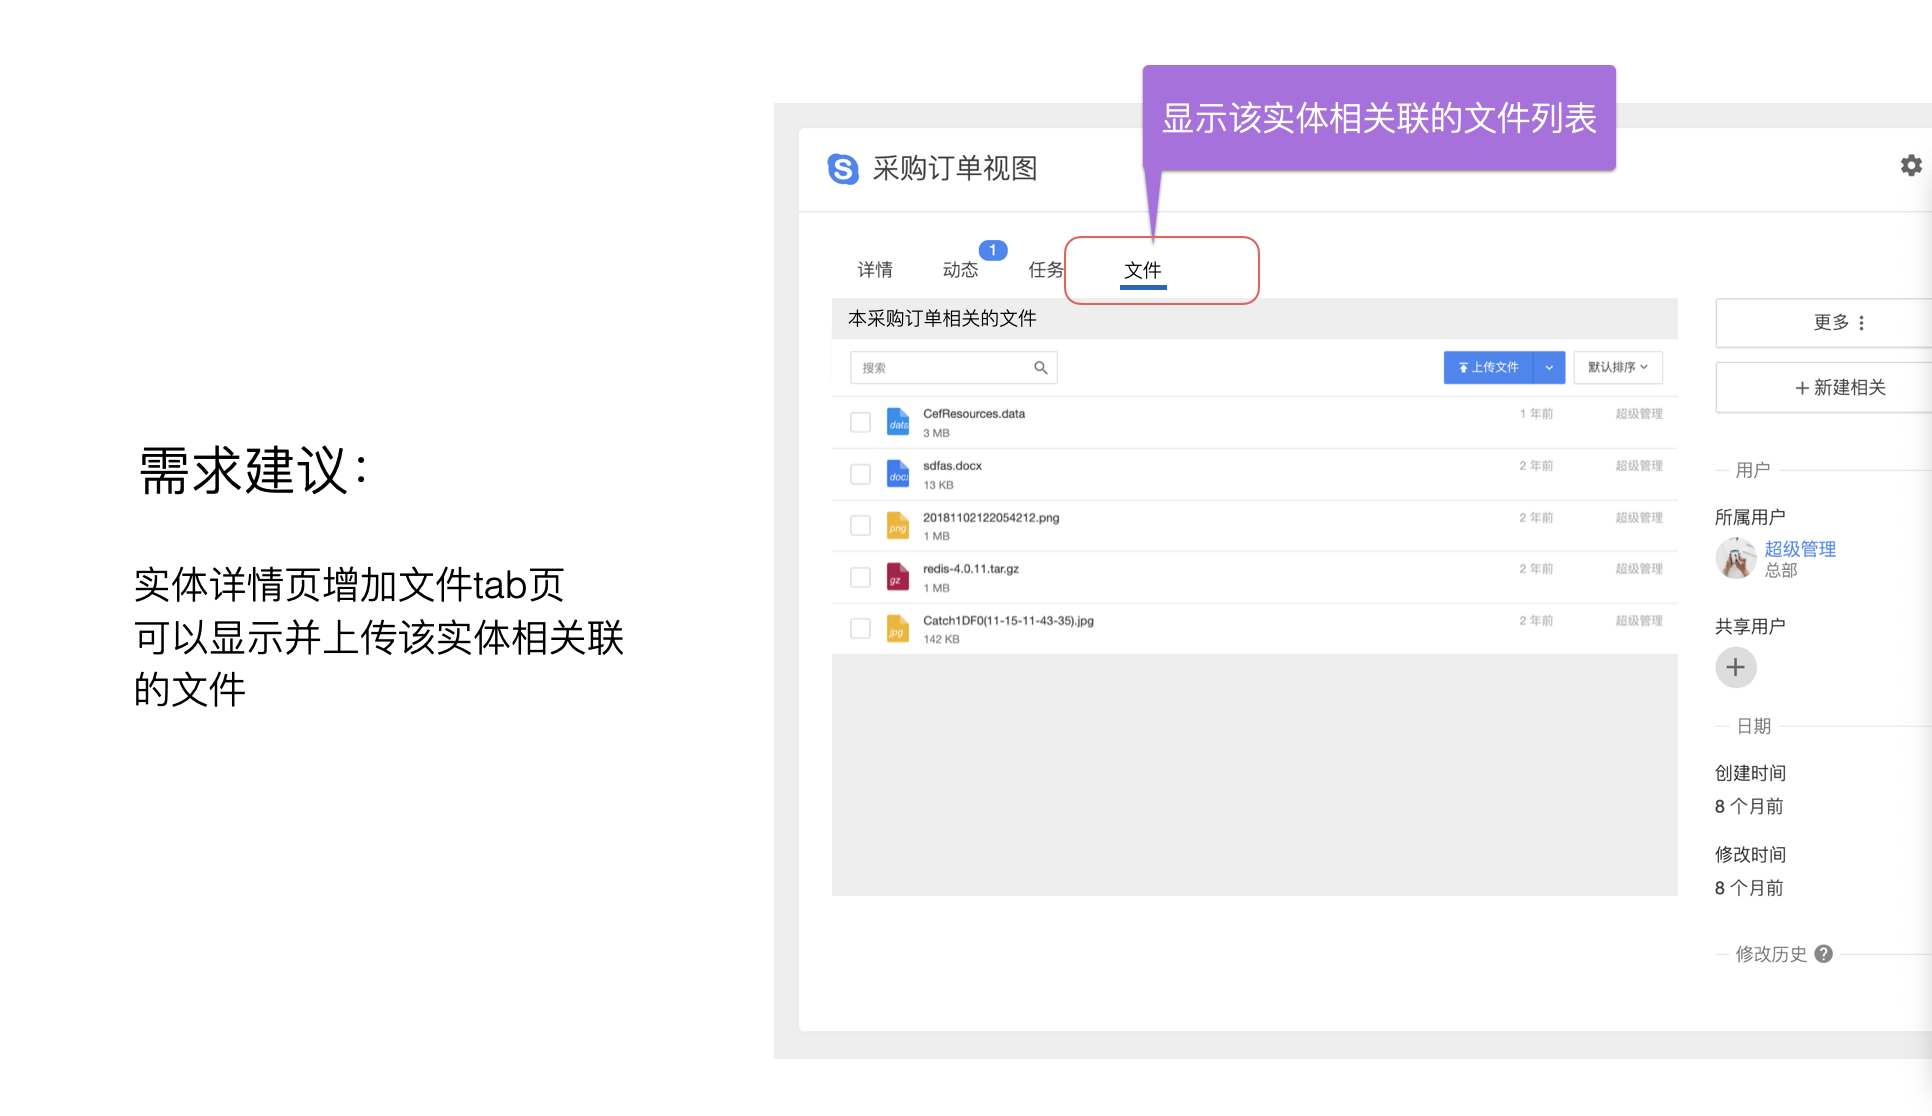Viewport: 1932px width, 1116px height.
Task: Select the png icon beside 20181102122054212.png
Action: click(897, 525)
